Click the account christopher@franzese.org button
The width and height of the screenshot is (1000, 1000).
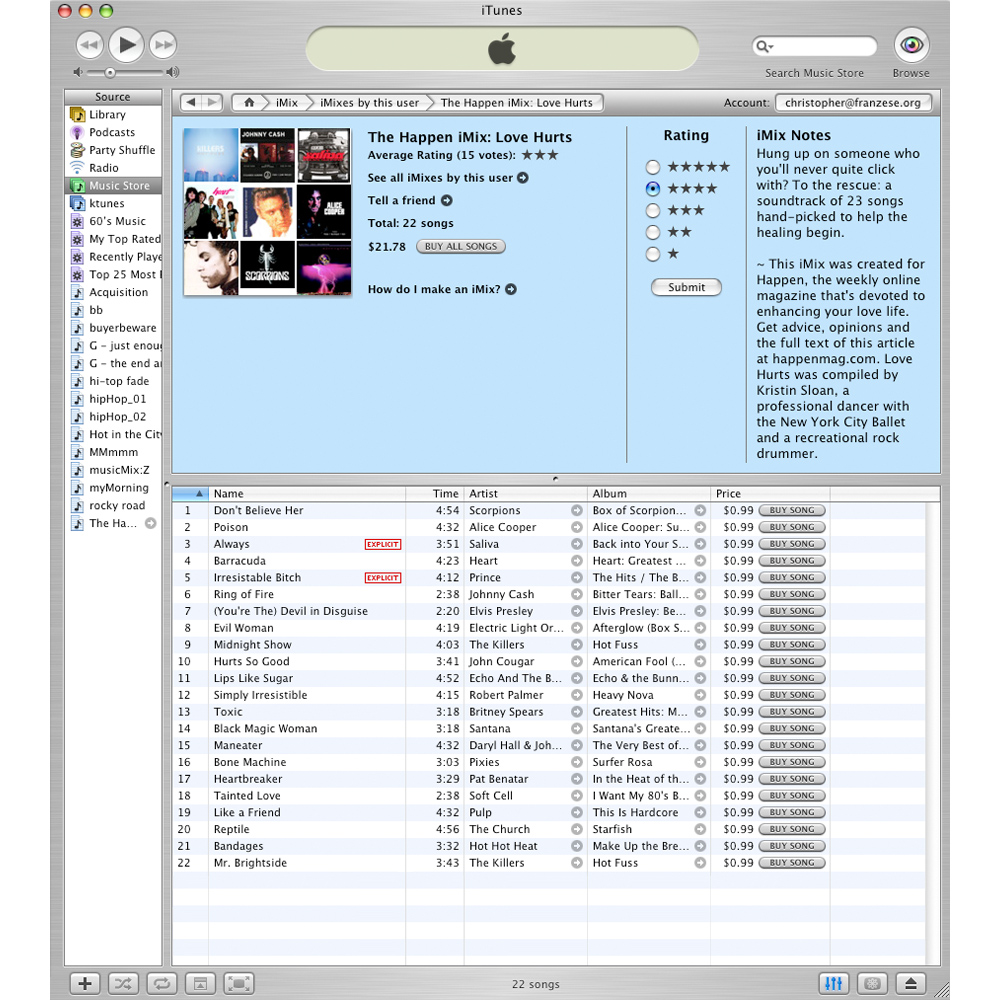[853, 103]
